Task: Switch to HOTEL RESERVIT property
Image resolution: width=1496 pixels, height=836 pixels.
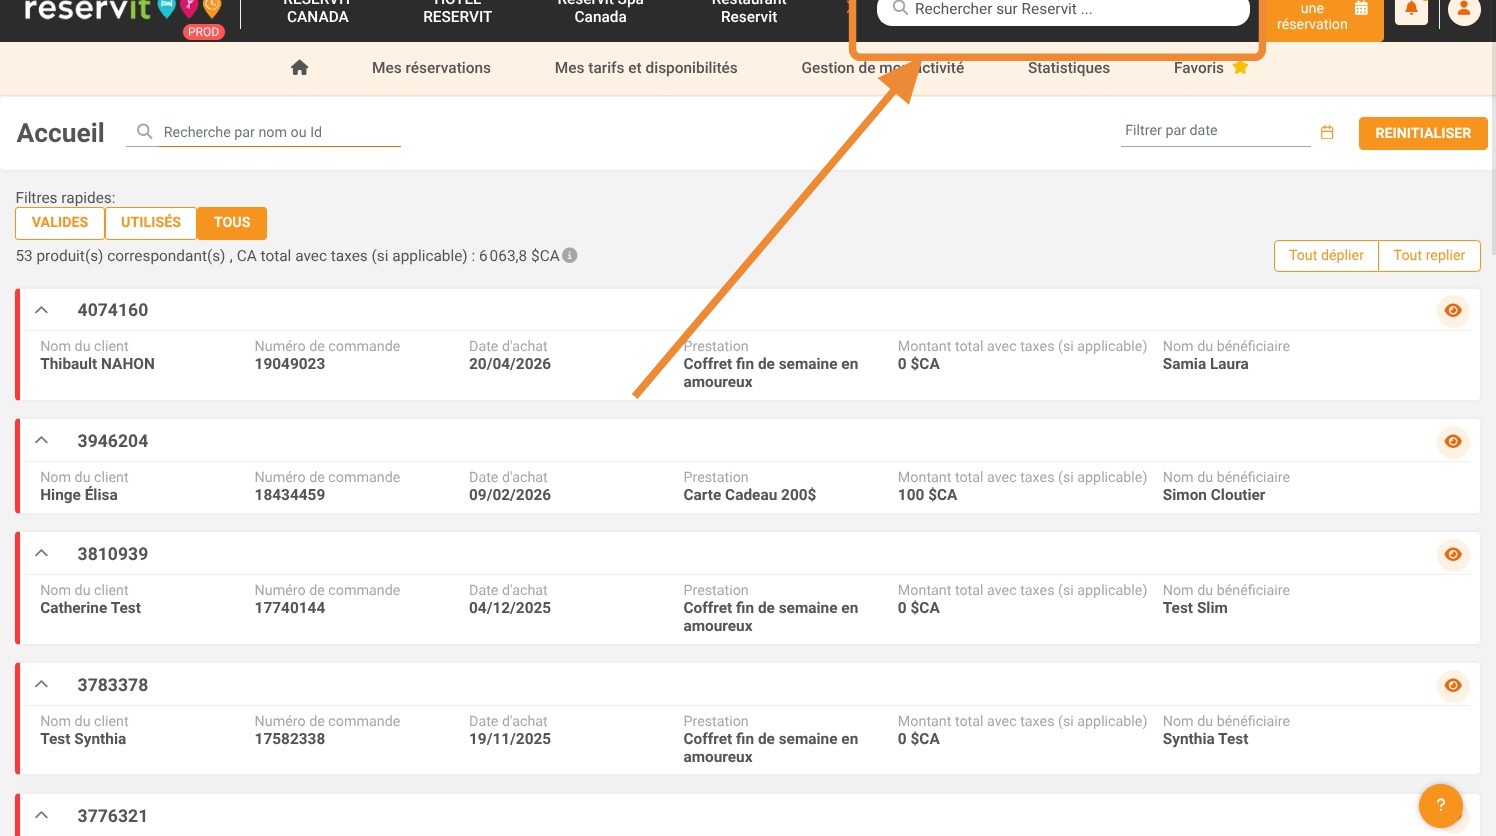Action: coord(457,10)
